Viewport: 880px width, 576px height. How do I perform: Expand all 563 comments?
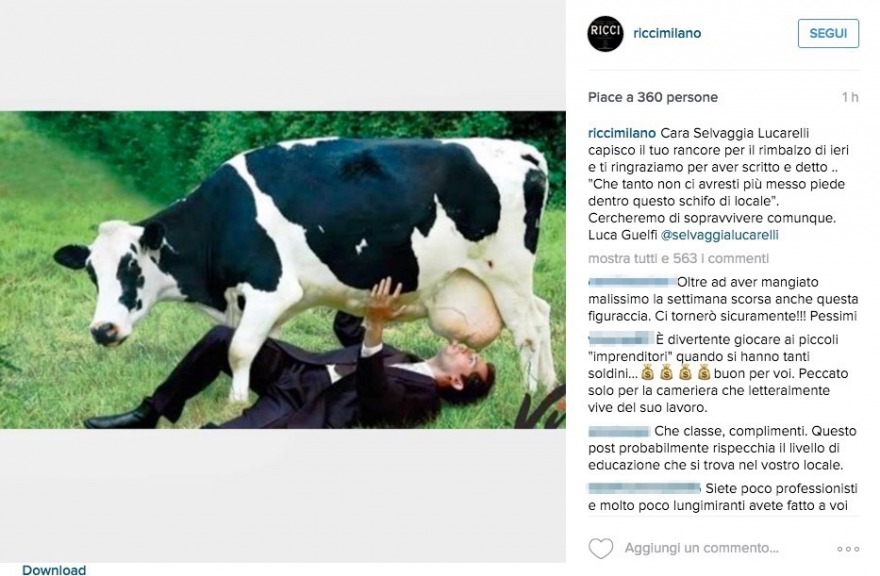click(x=679, y=258)
